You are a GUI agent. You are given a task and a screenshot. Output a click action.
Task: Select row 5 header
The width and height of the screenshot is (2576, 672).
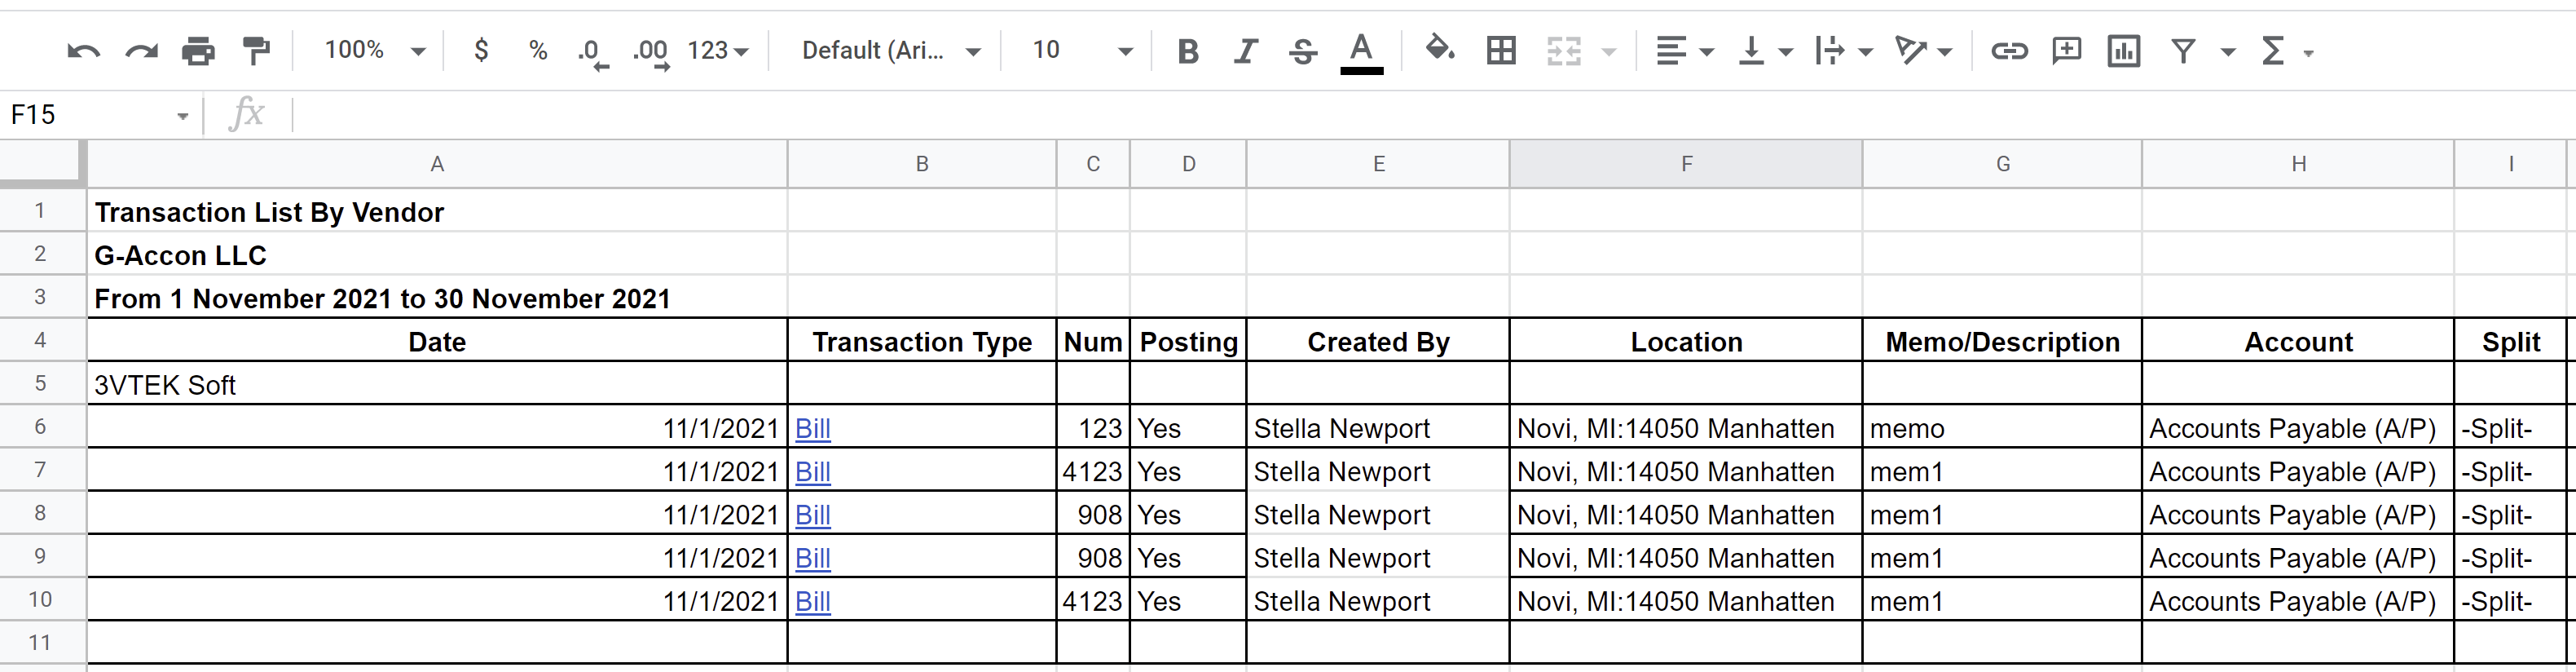click(x=40, y=383)
